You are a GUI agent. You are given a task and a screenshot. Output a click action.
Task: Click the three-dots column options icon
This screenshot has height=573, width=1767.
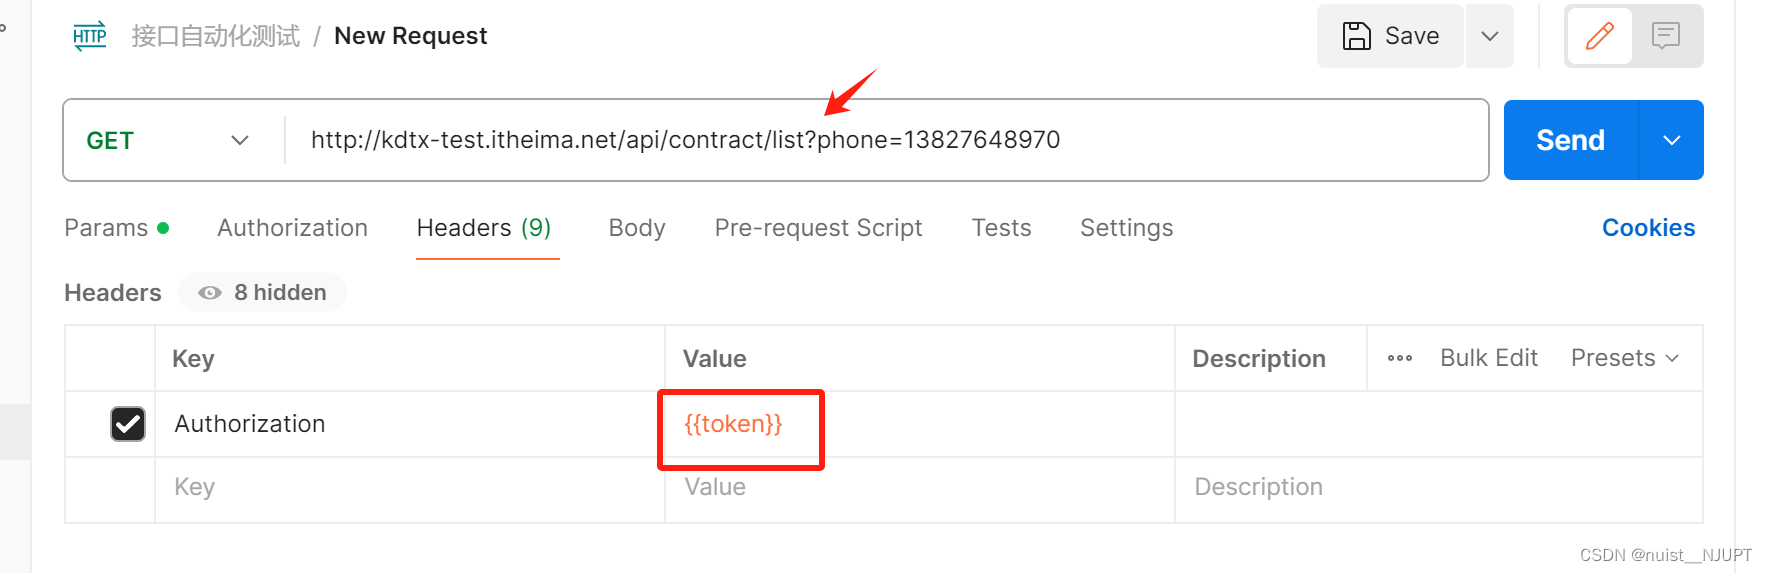pyautogui.click(x=1400, y=358)
